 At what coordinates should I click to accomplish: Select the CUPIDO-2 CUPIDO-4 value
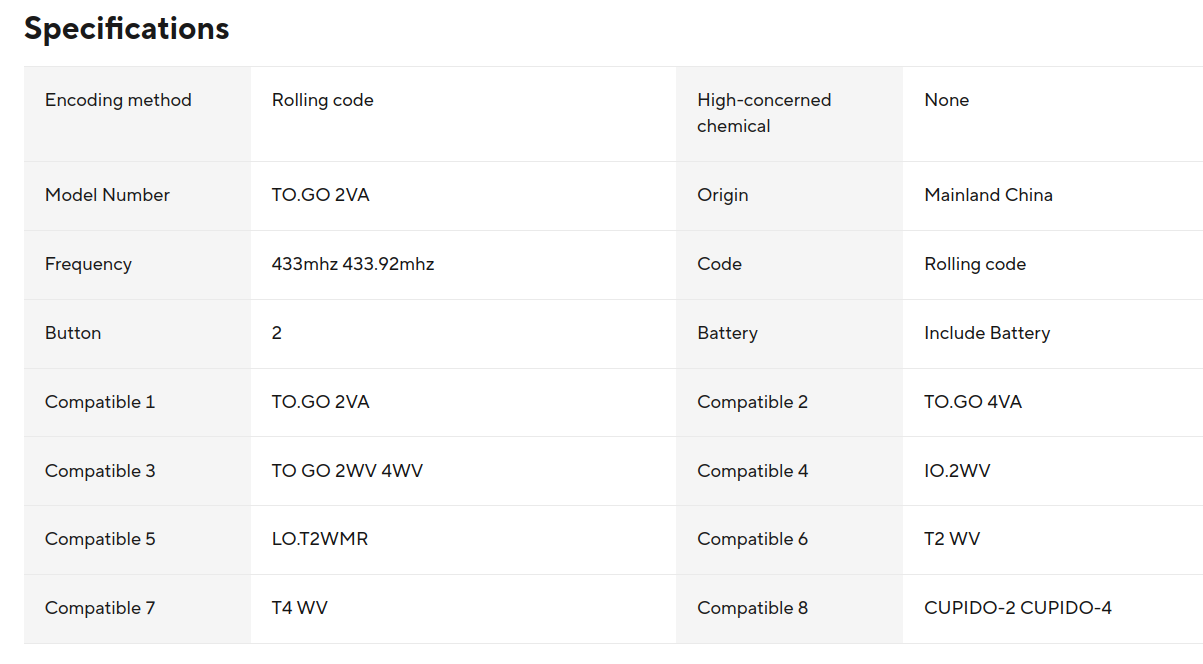1018,608
